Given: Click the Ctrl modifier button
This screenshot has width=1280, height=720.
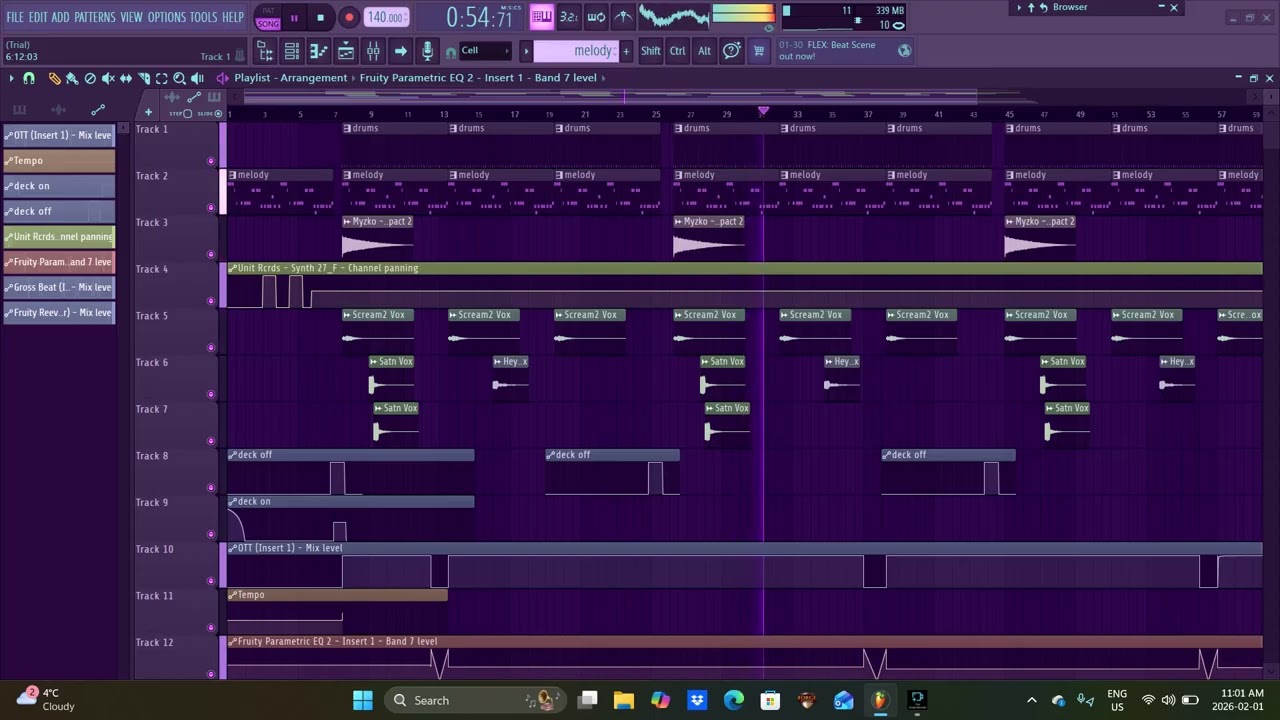Looking at the screenshot, I should tap(678, 51).
